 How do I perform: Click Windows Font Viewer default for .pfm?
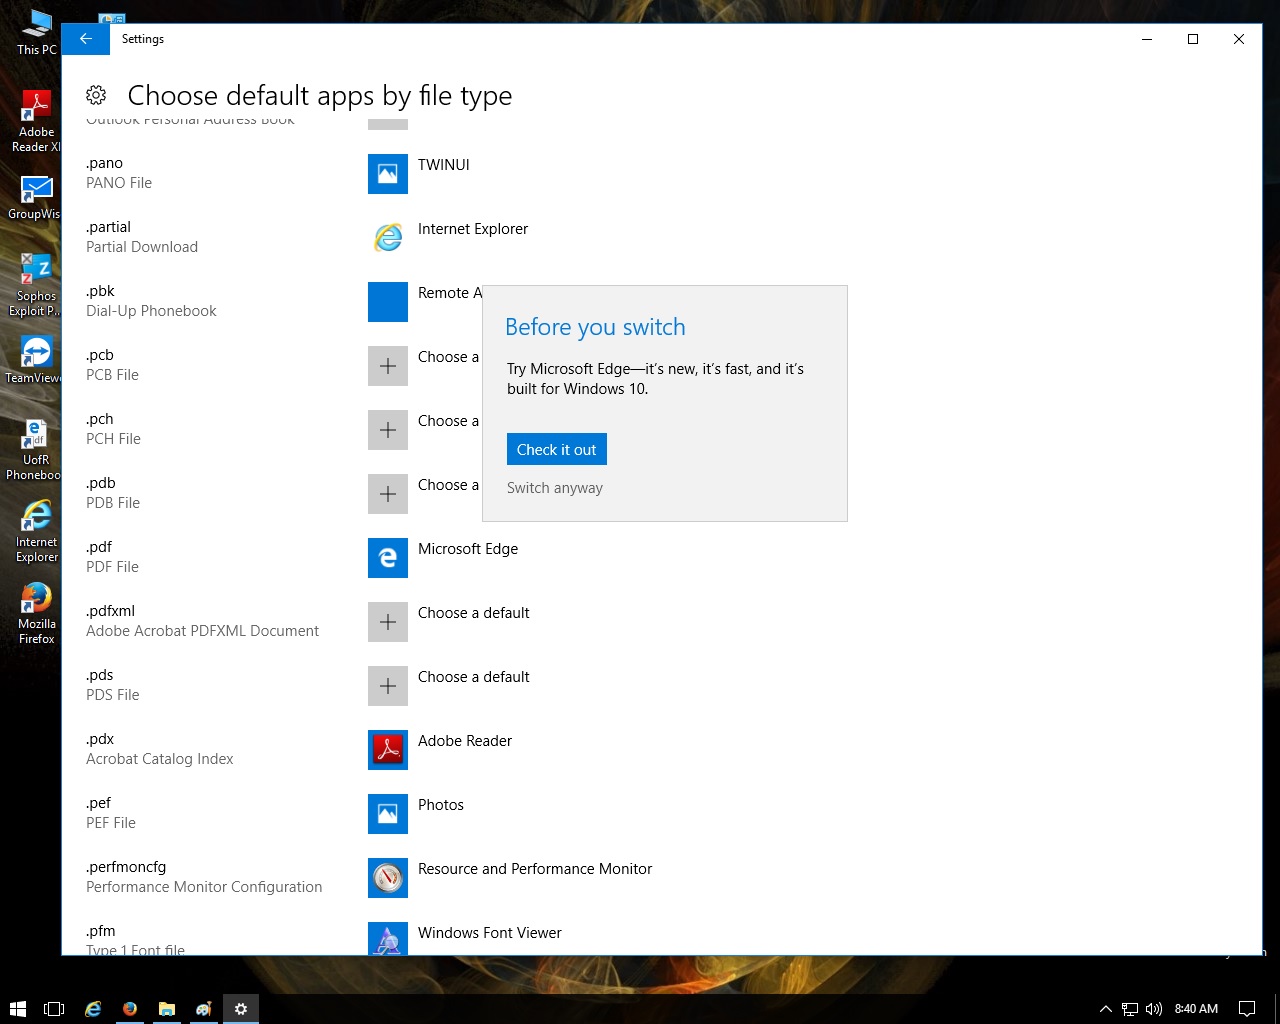click(x=490, y=933)
